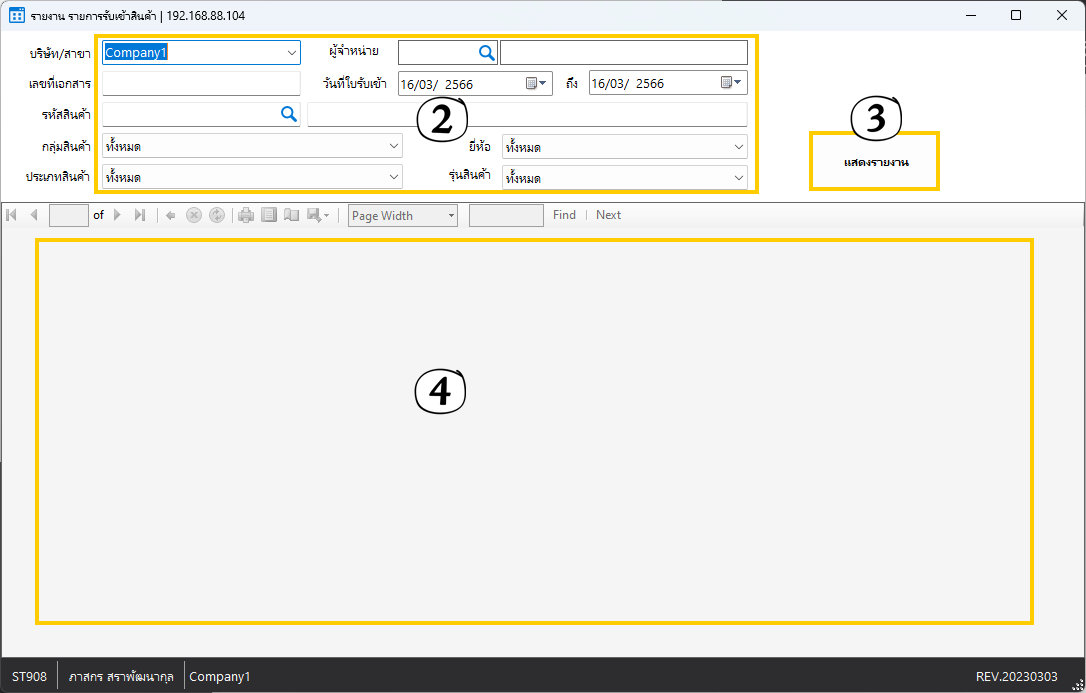Image resolution: width=1086 pixels, height=693 pixels.
Task: Click the page setup icon
Action: click(x=291, y=215)
